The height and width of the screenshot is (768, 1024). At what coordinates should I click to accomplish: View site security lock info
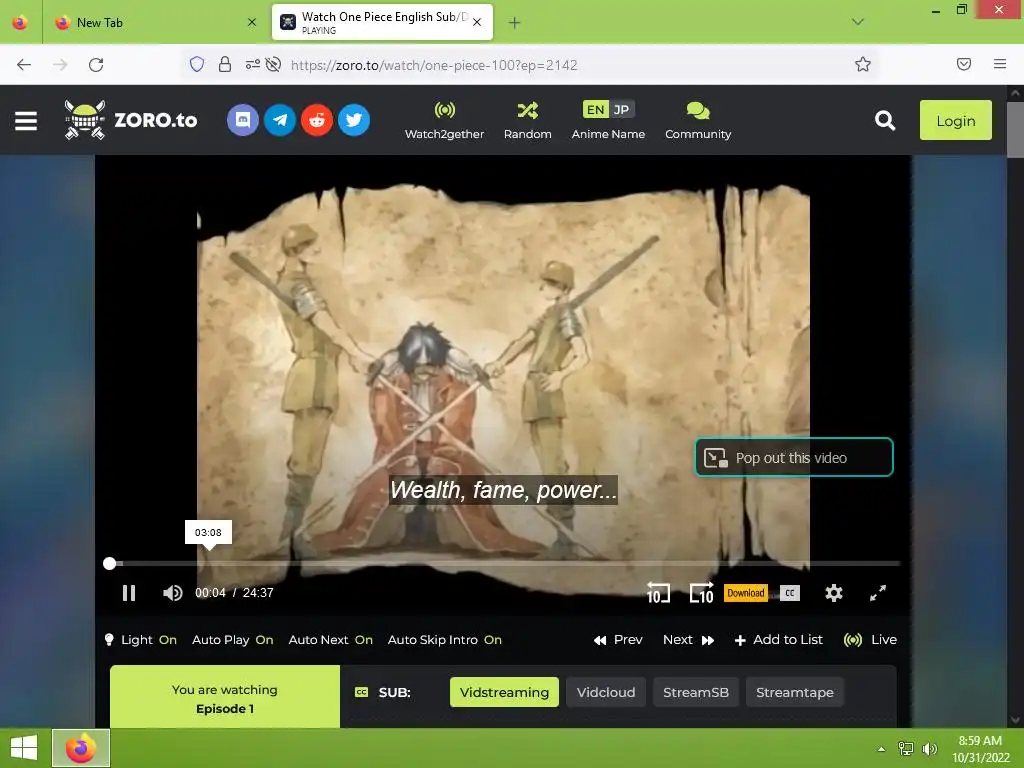(x=225, y=64)
